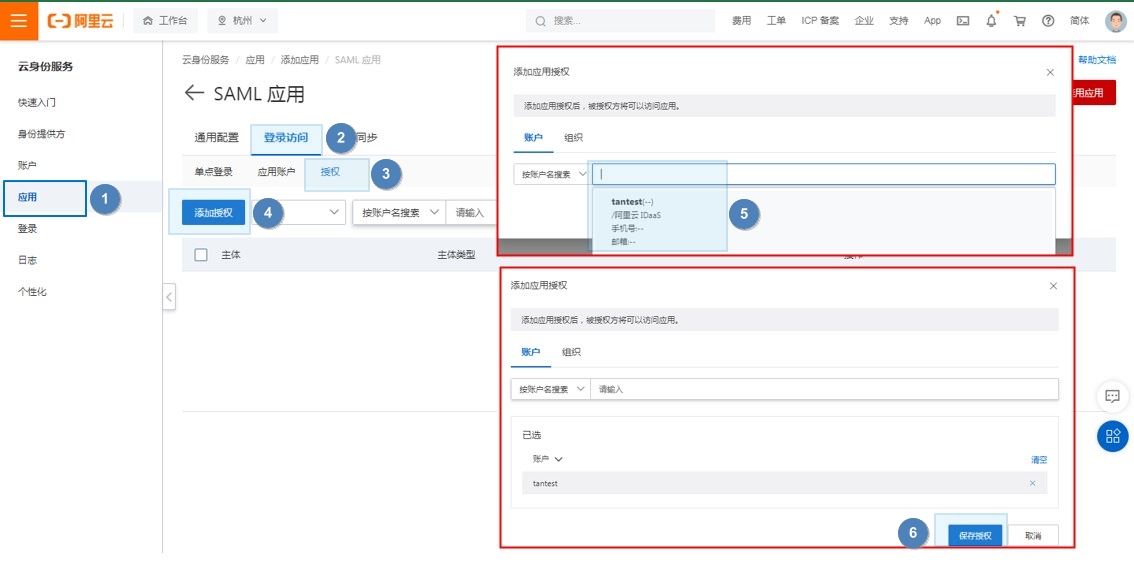The width and height of the screenshot is (1134, 562).
Task: Collapse the left sidebar with arrow handle
Action: (x=169, y=297)
